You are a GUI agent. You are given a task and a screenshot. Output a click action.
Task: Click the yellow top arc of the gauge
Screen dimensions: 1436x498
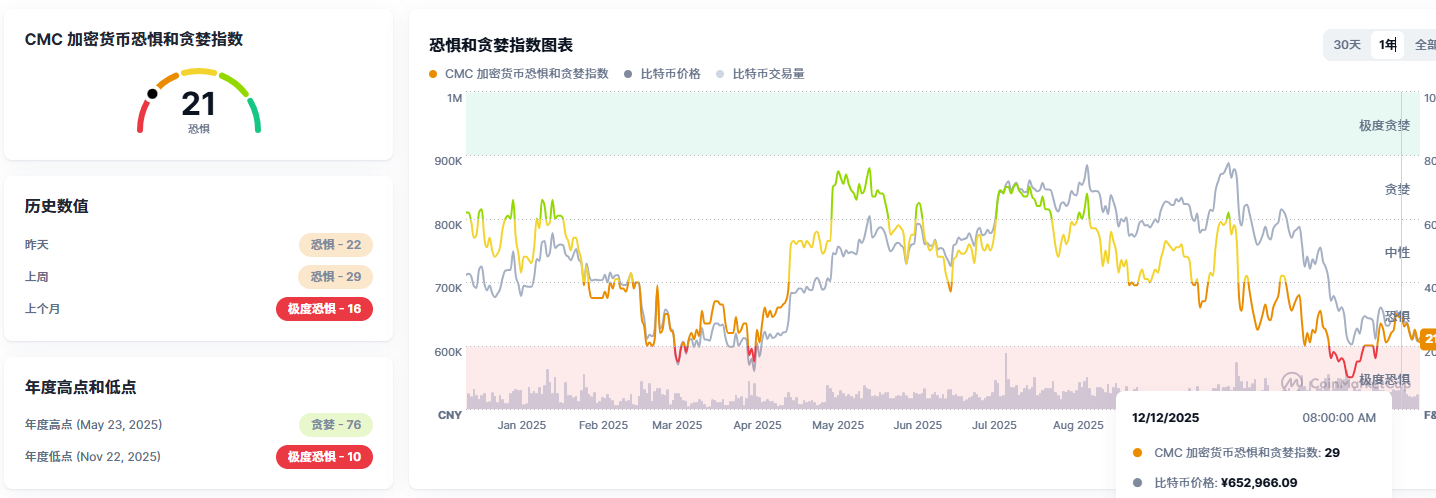199,73
